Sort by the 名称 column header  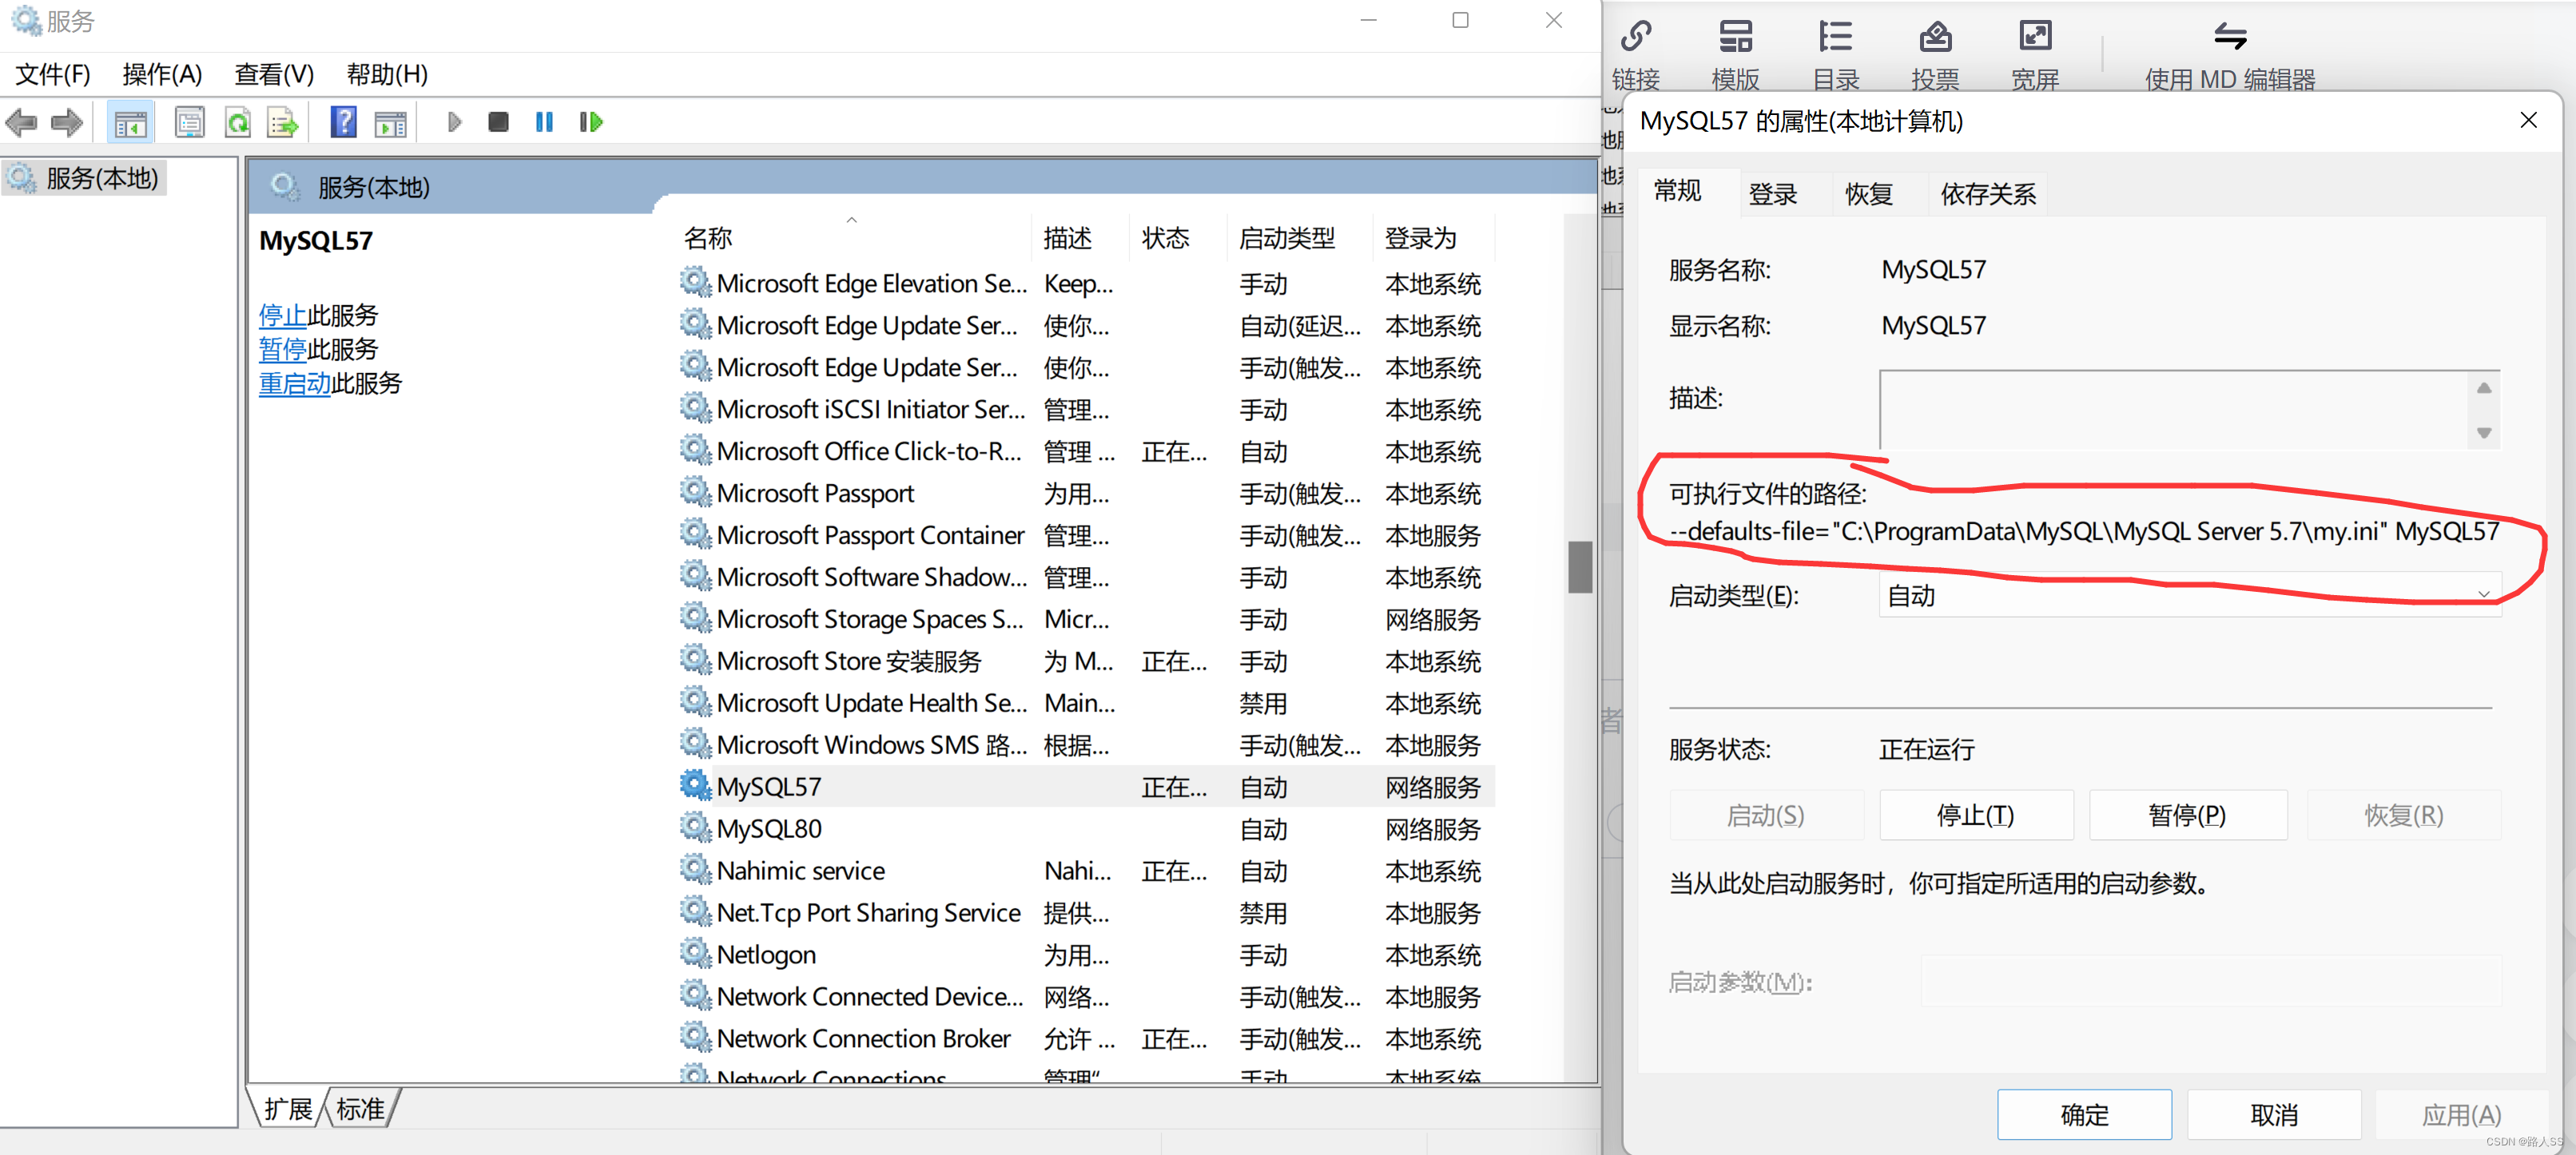pos(852,238)
